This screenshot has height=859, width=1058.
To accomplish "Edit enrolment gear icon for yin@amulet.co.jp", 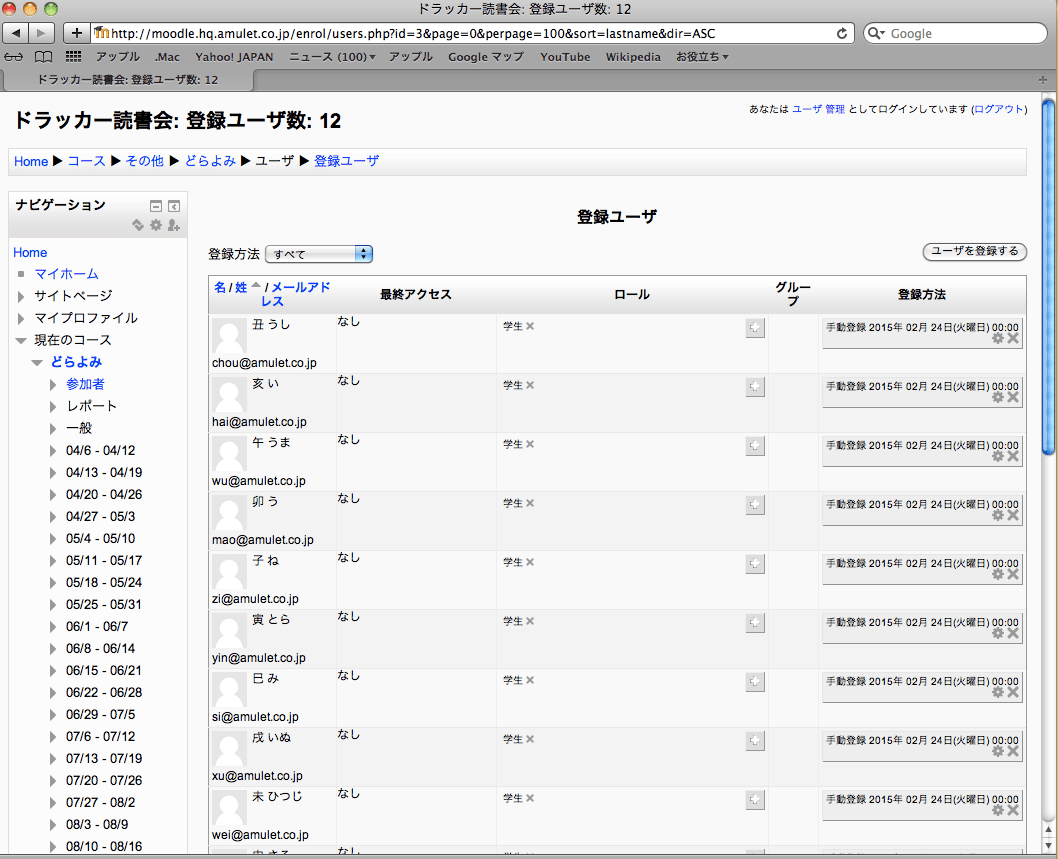I will tap(998, 634).
